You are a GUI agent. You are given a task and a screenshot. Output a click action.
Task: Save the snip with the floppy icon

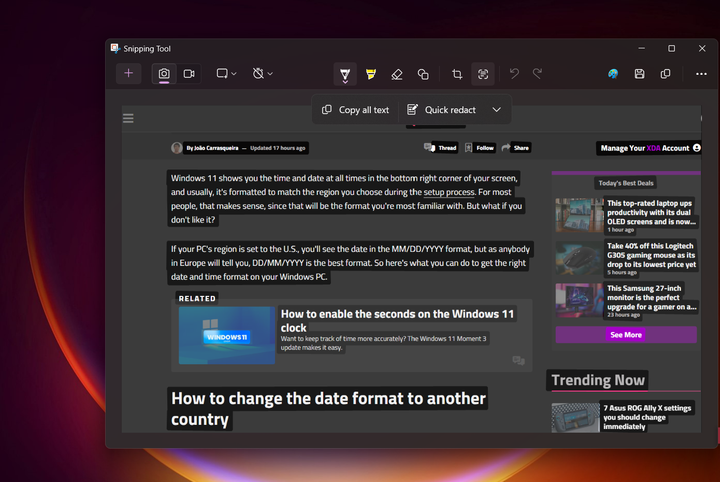[x=639, y=74]
